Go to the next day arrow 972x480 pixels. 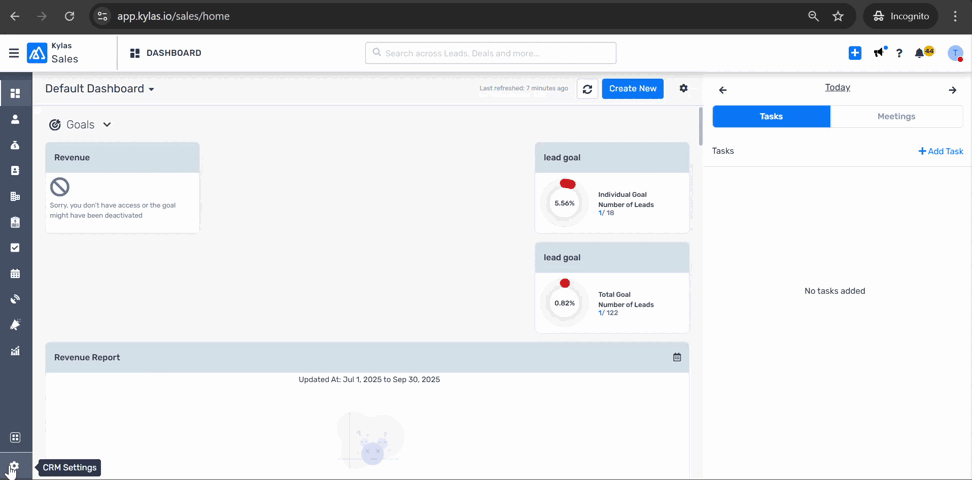coord(953,90)
